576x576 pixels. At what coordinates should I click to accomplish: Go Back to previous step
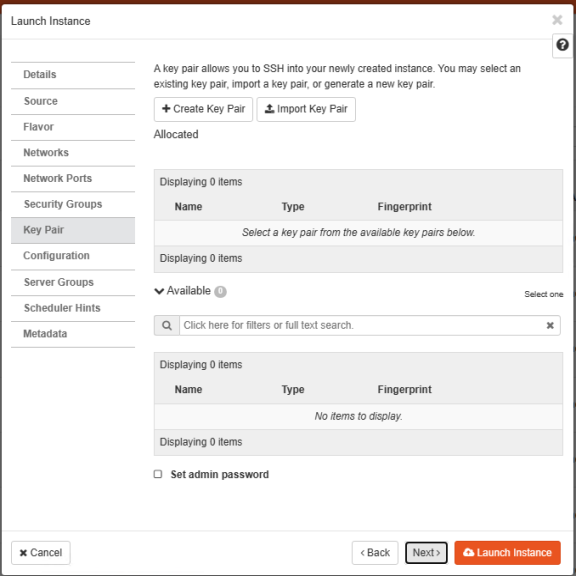click(x=375, y=552)
